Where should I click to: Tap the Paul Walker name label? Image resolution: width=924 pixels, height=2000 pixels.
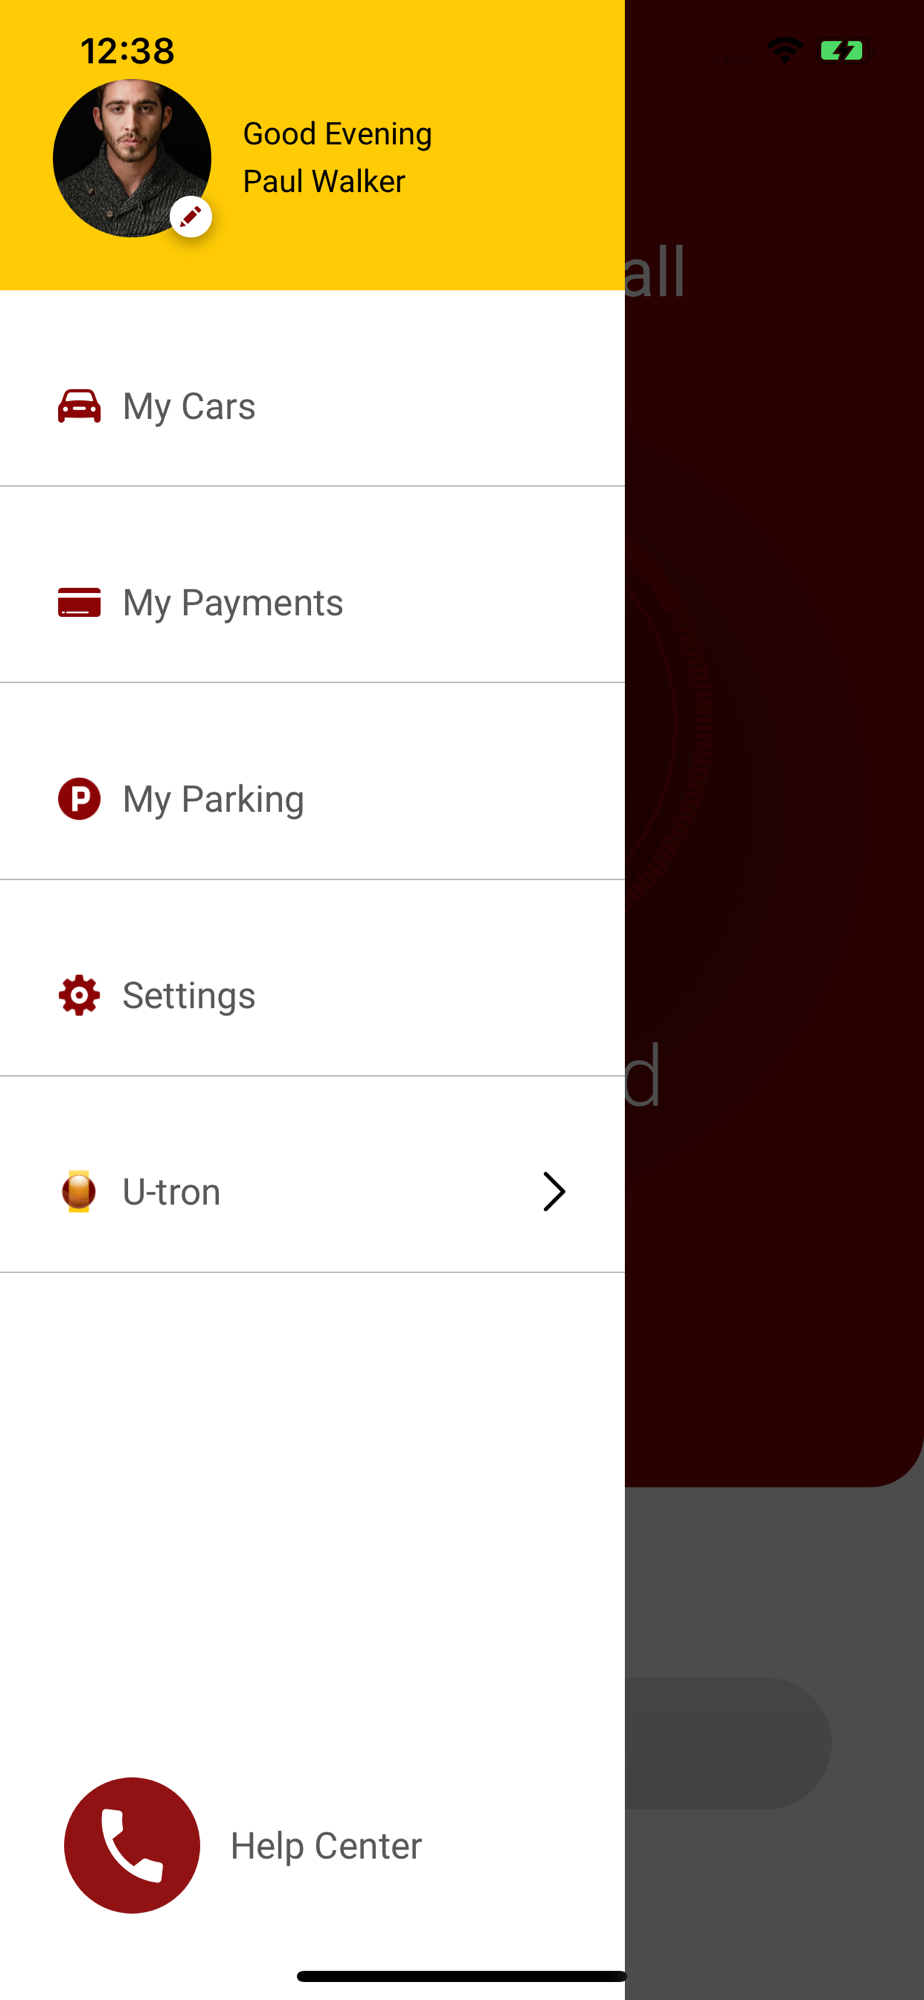[x=324, y=181]
